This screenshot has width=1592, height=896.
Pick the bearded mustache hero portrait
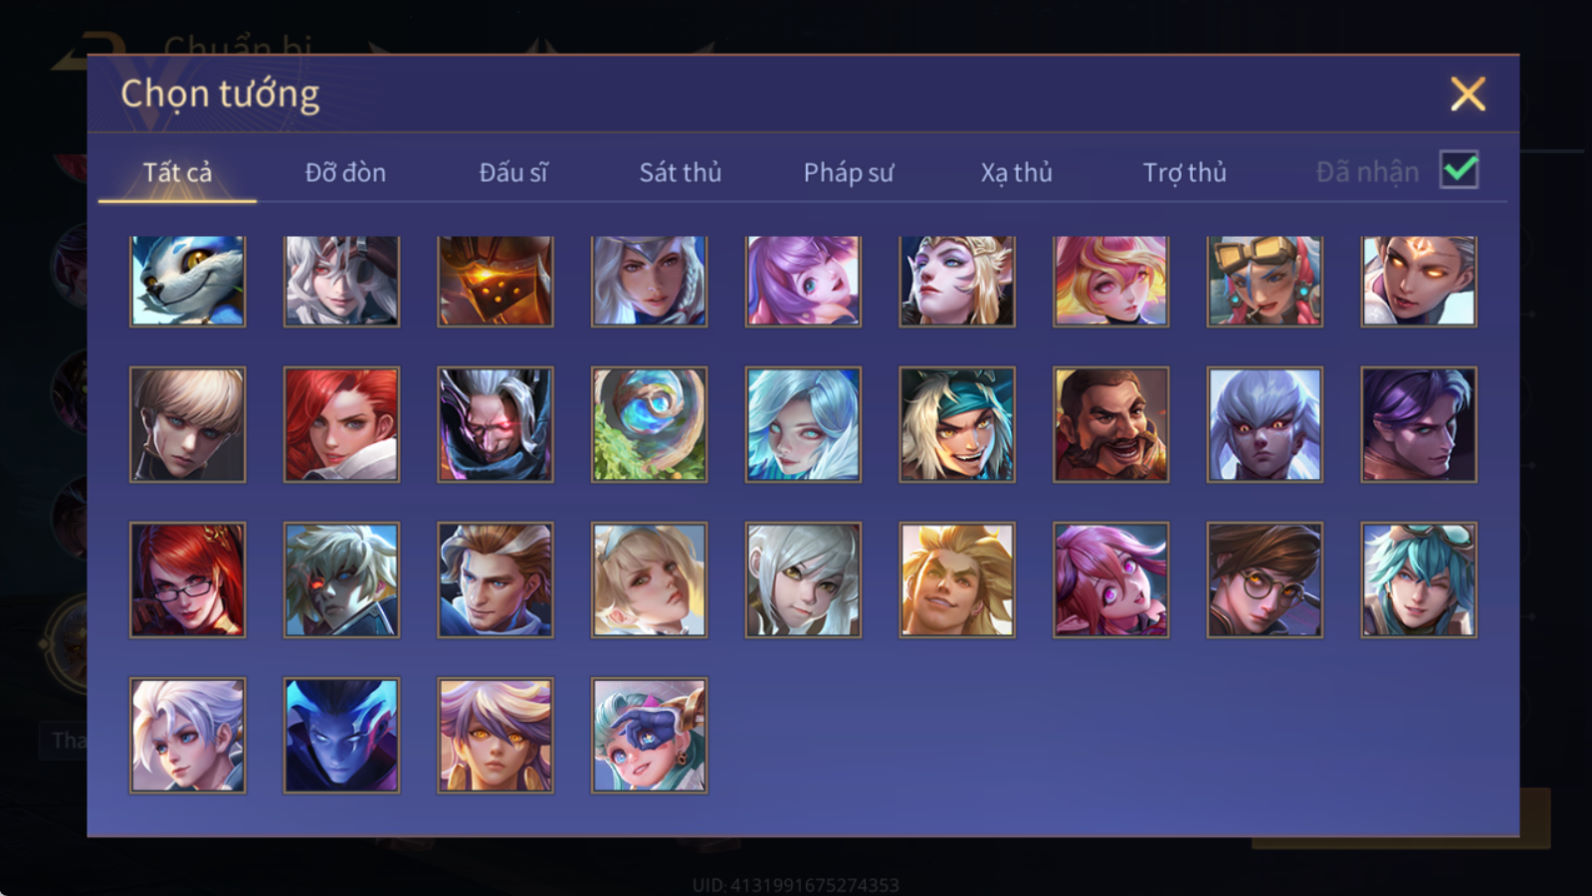click(1110, 424)
